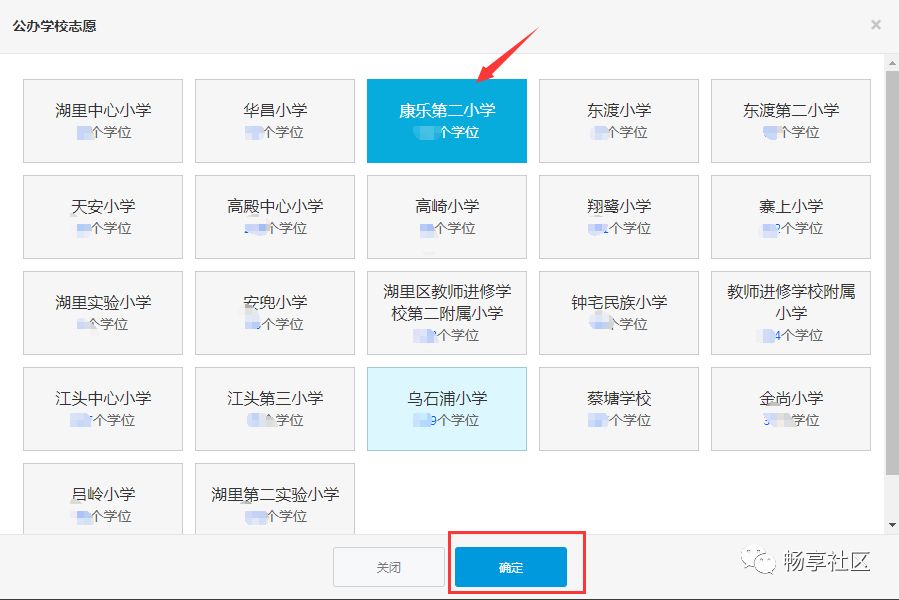This screenshot has width=899, height=600.
Task: Select the 金尚小学 school card
Action: tap(791, 409)
